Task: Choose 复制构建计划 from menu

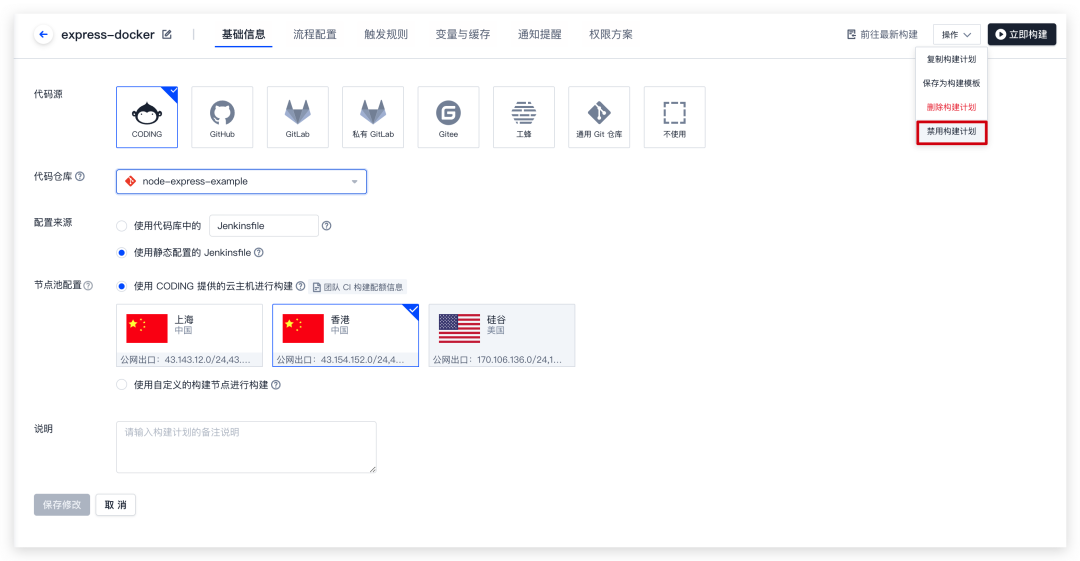Action: (x=951, y=59)
